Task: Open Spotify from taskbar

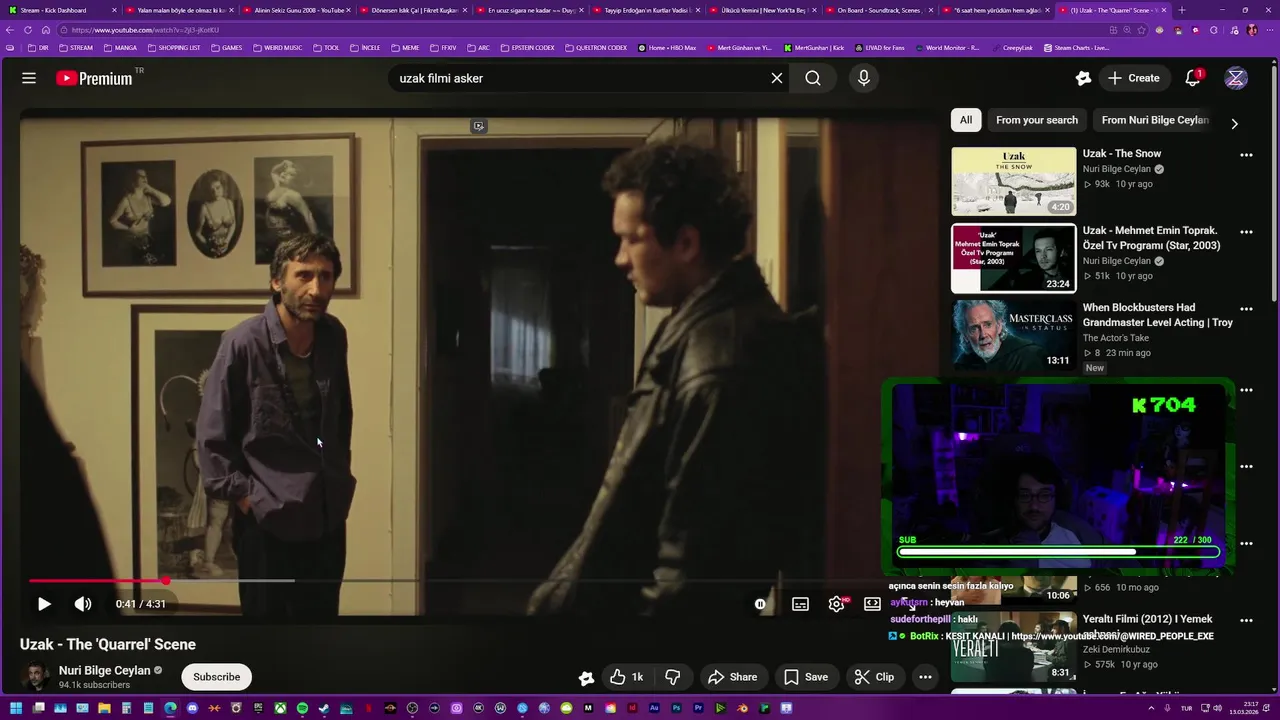Action: coord(303,708)
